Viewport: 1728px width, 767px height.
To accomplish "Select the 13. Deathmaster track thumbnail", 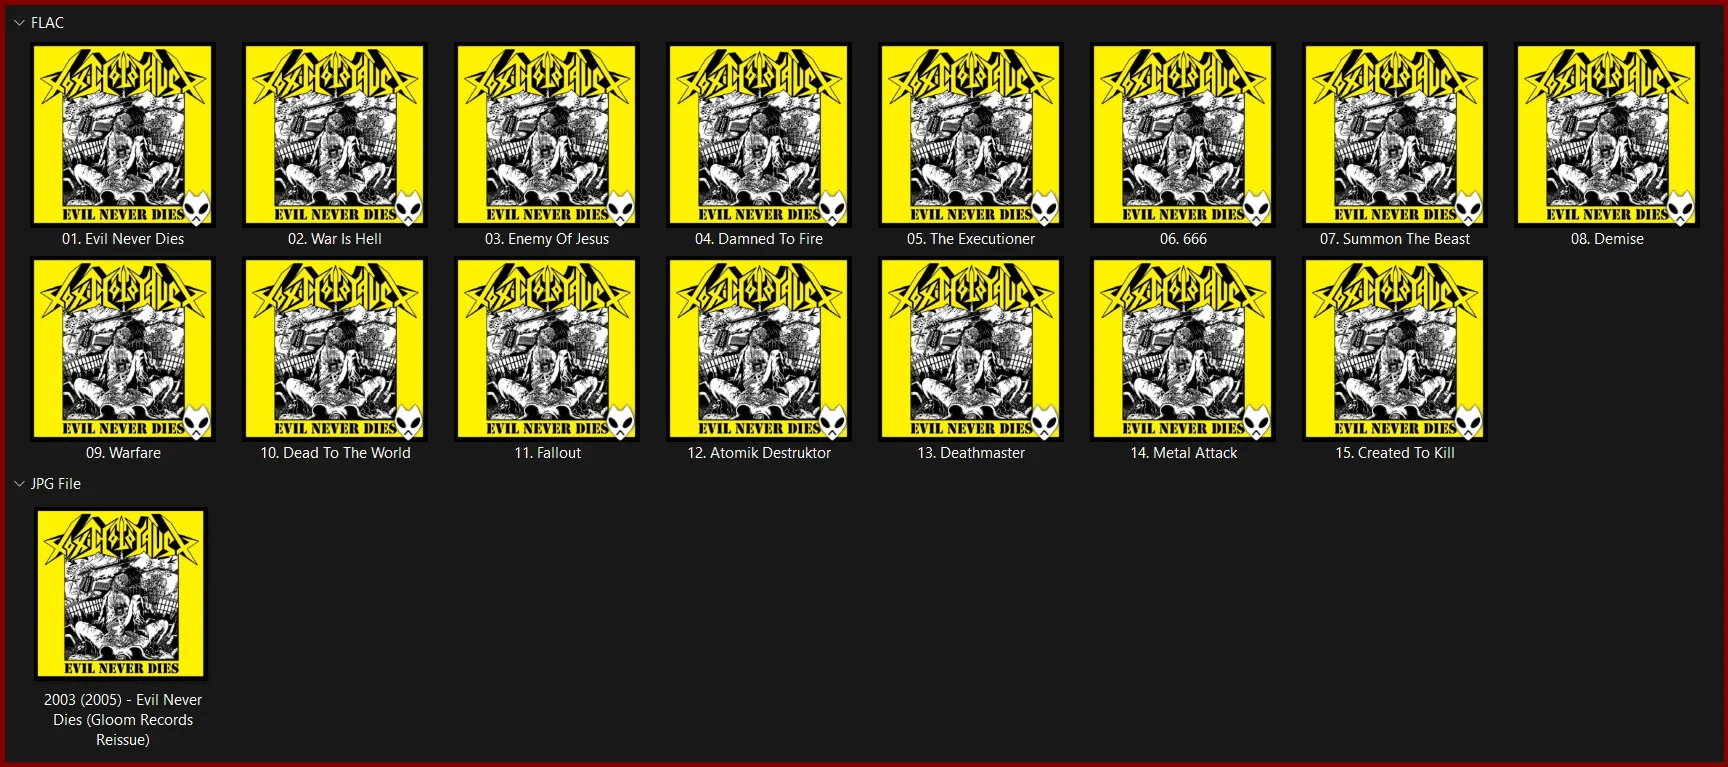I will coord(971,349).
